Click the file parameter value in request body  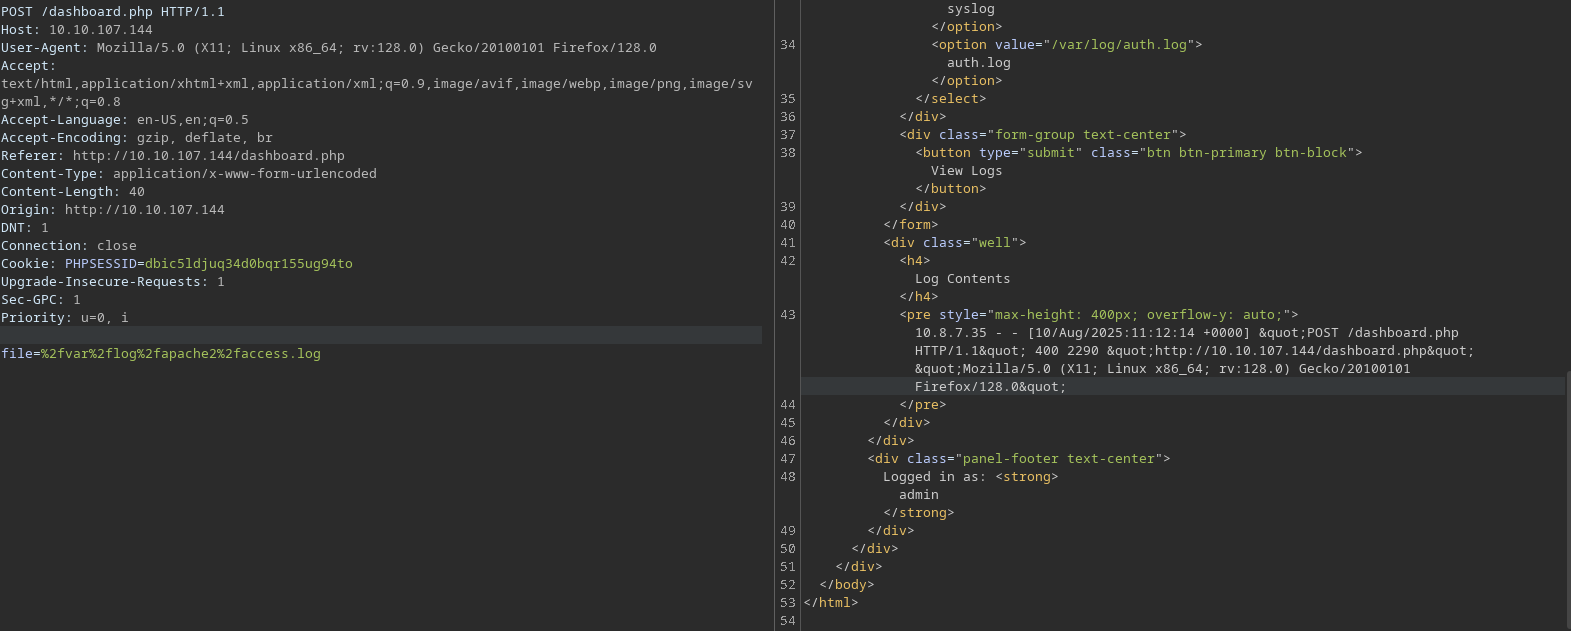pyautogui.click(x=180, y=354)
